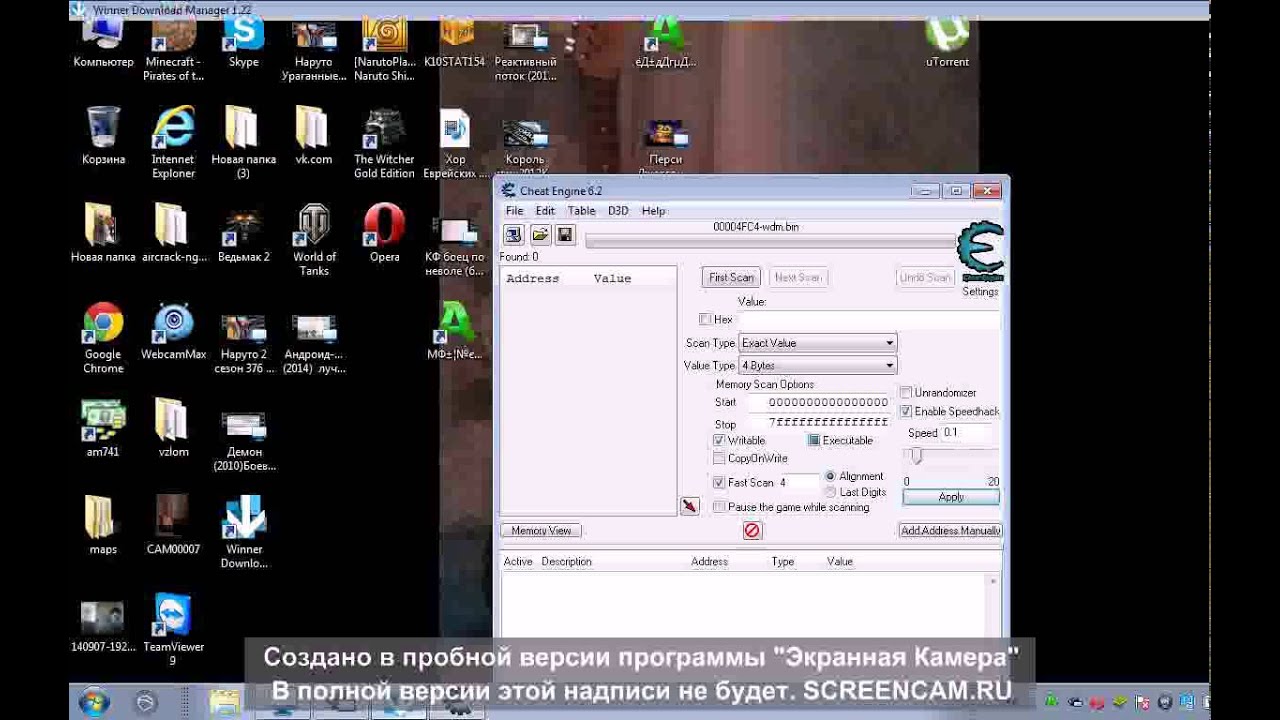Toggle the Hex checkbox
The image size is (1280, 720).
tap(705, 319)
